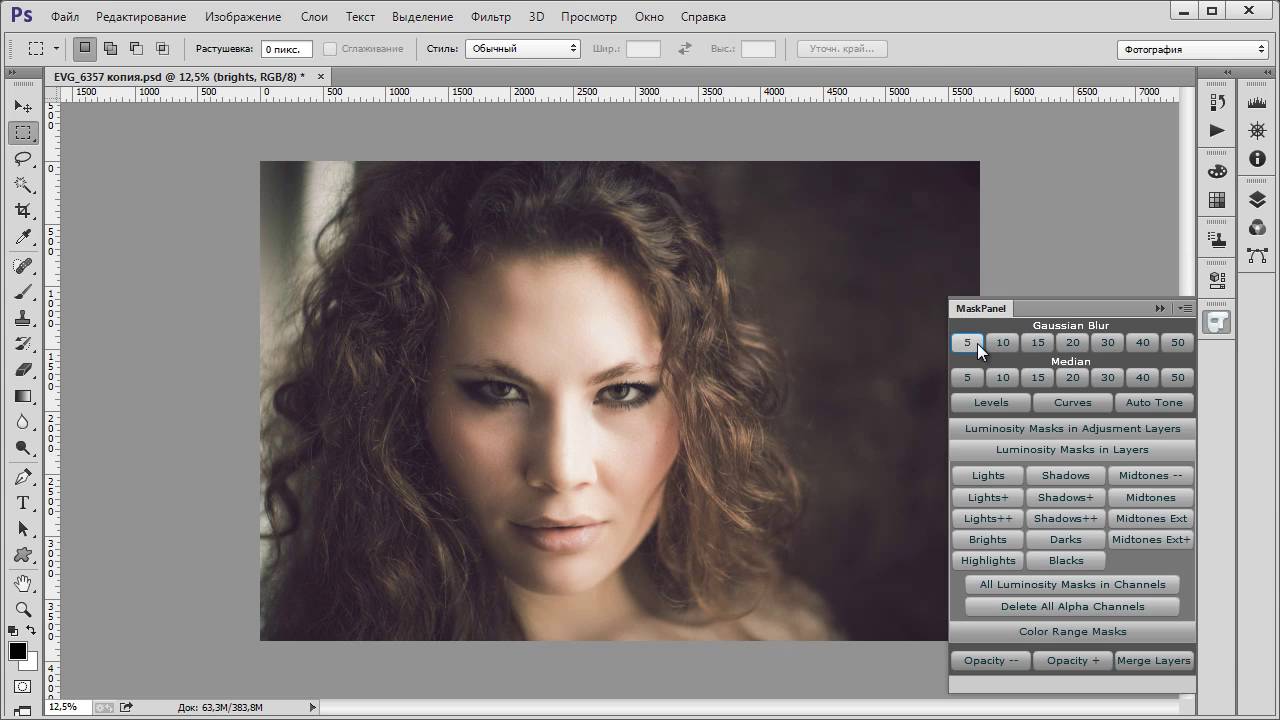Open the Изображение menu

[x=243, y=17]
